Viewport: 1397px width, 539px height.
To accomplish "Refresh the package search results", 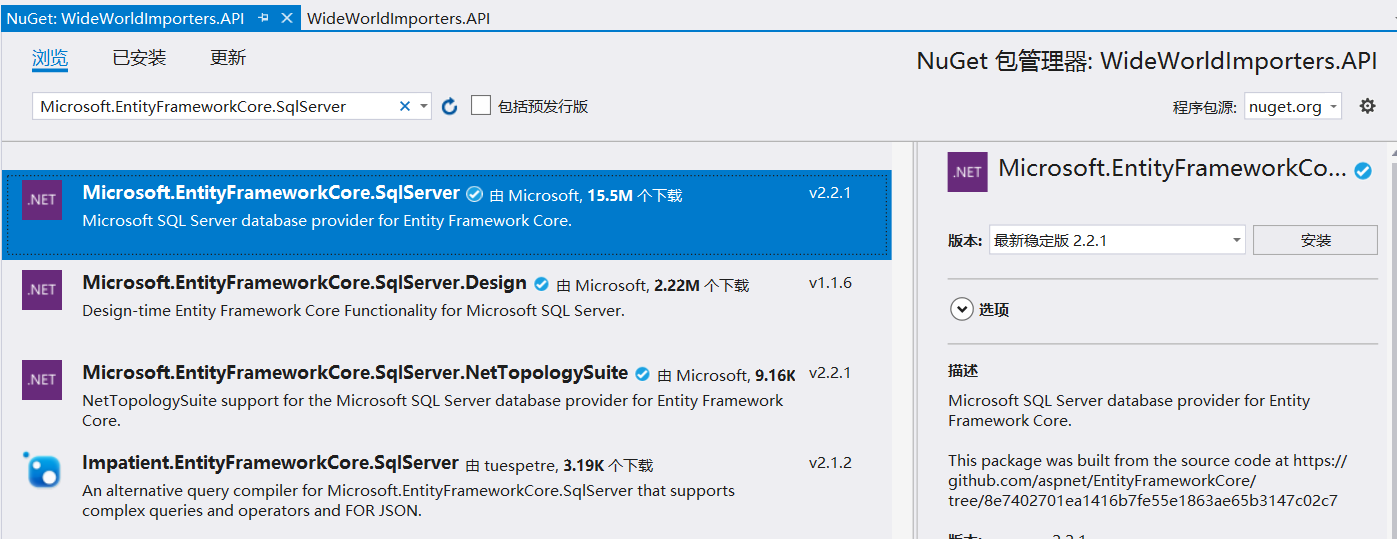I will pyautogui.click(x=450, y=106).
